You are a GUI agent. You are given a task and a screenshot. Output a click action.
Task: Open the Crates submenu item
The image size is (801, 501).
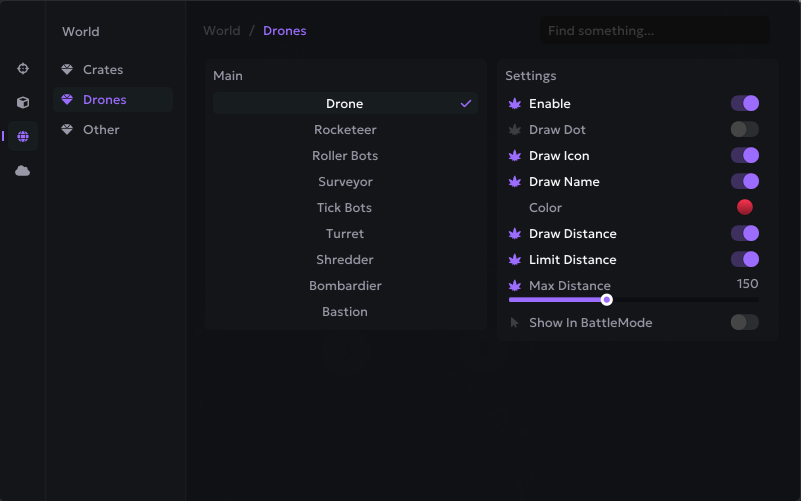click(x=103, y=70)
